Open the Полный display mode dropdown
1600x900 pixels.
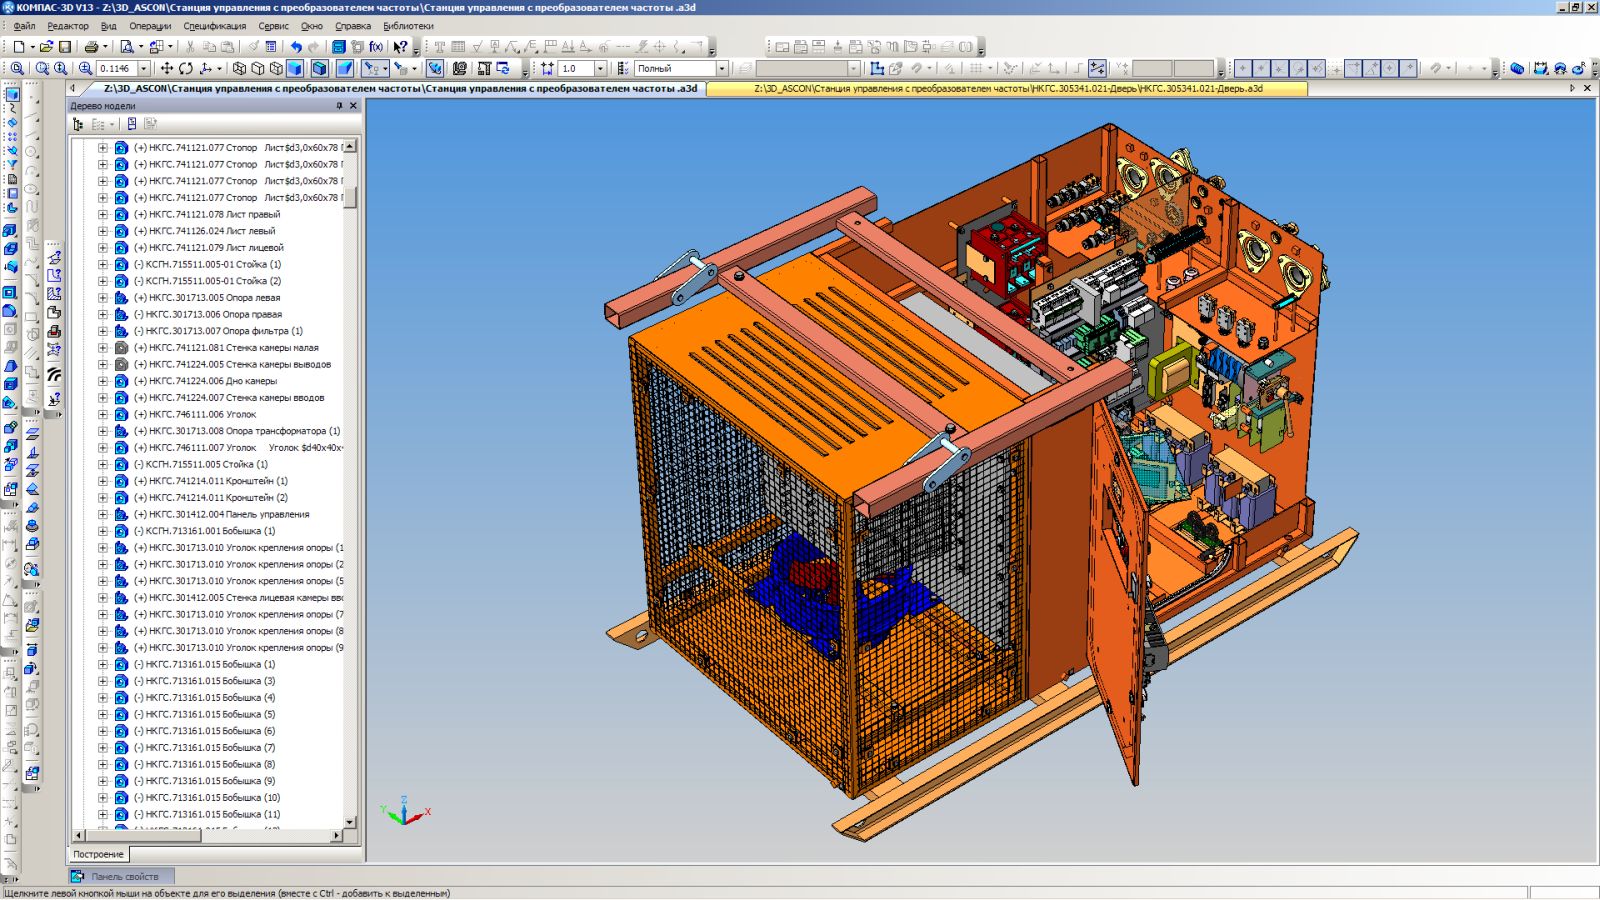tap(721, 69)
